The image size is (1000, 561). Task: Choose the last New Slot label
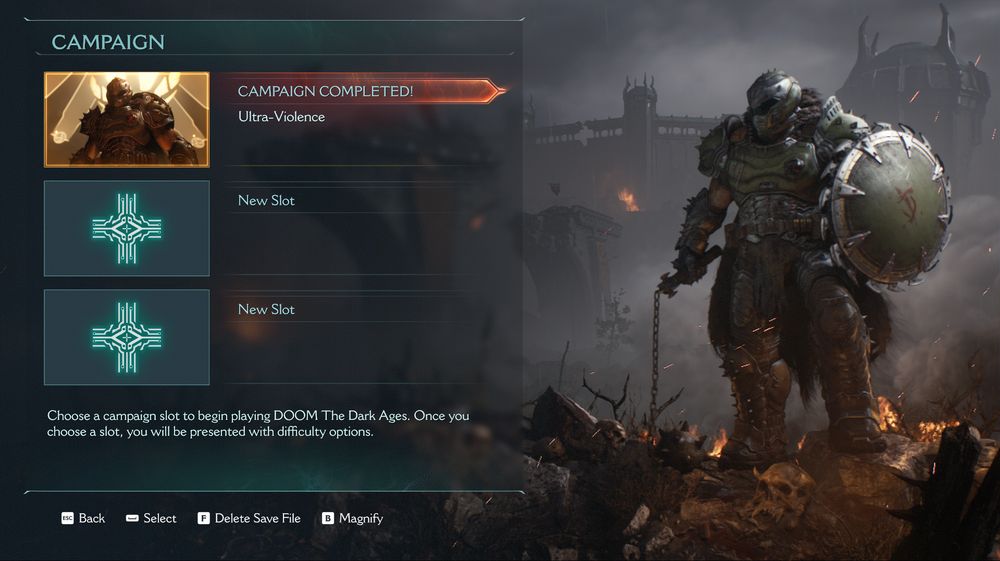point(266,309)
